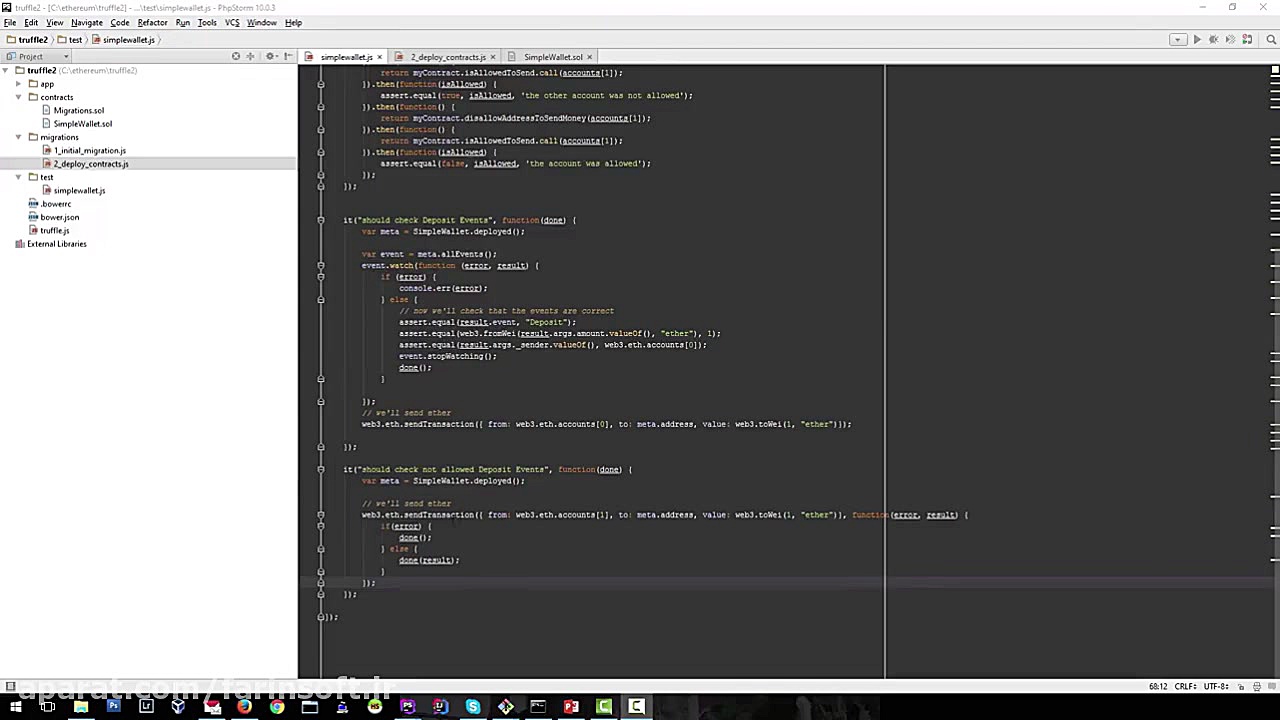This screenshot has height=720, width=1280.
Task: Hide the Project tool window
Action: (x=288, y=56)
